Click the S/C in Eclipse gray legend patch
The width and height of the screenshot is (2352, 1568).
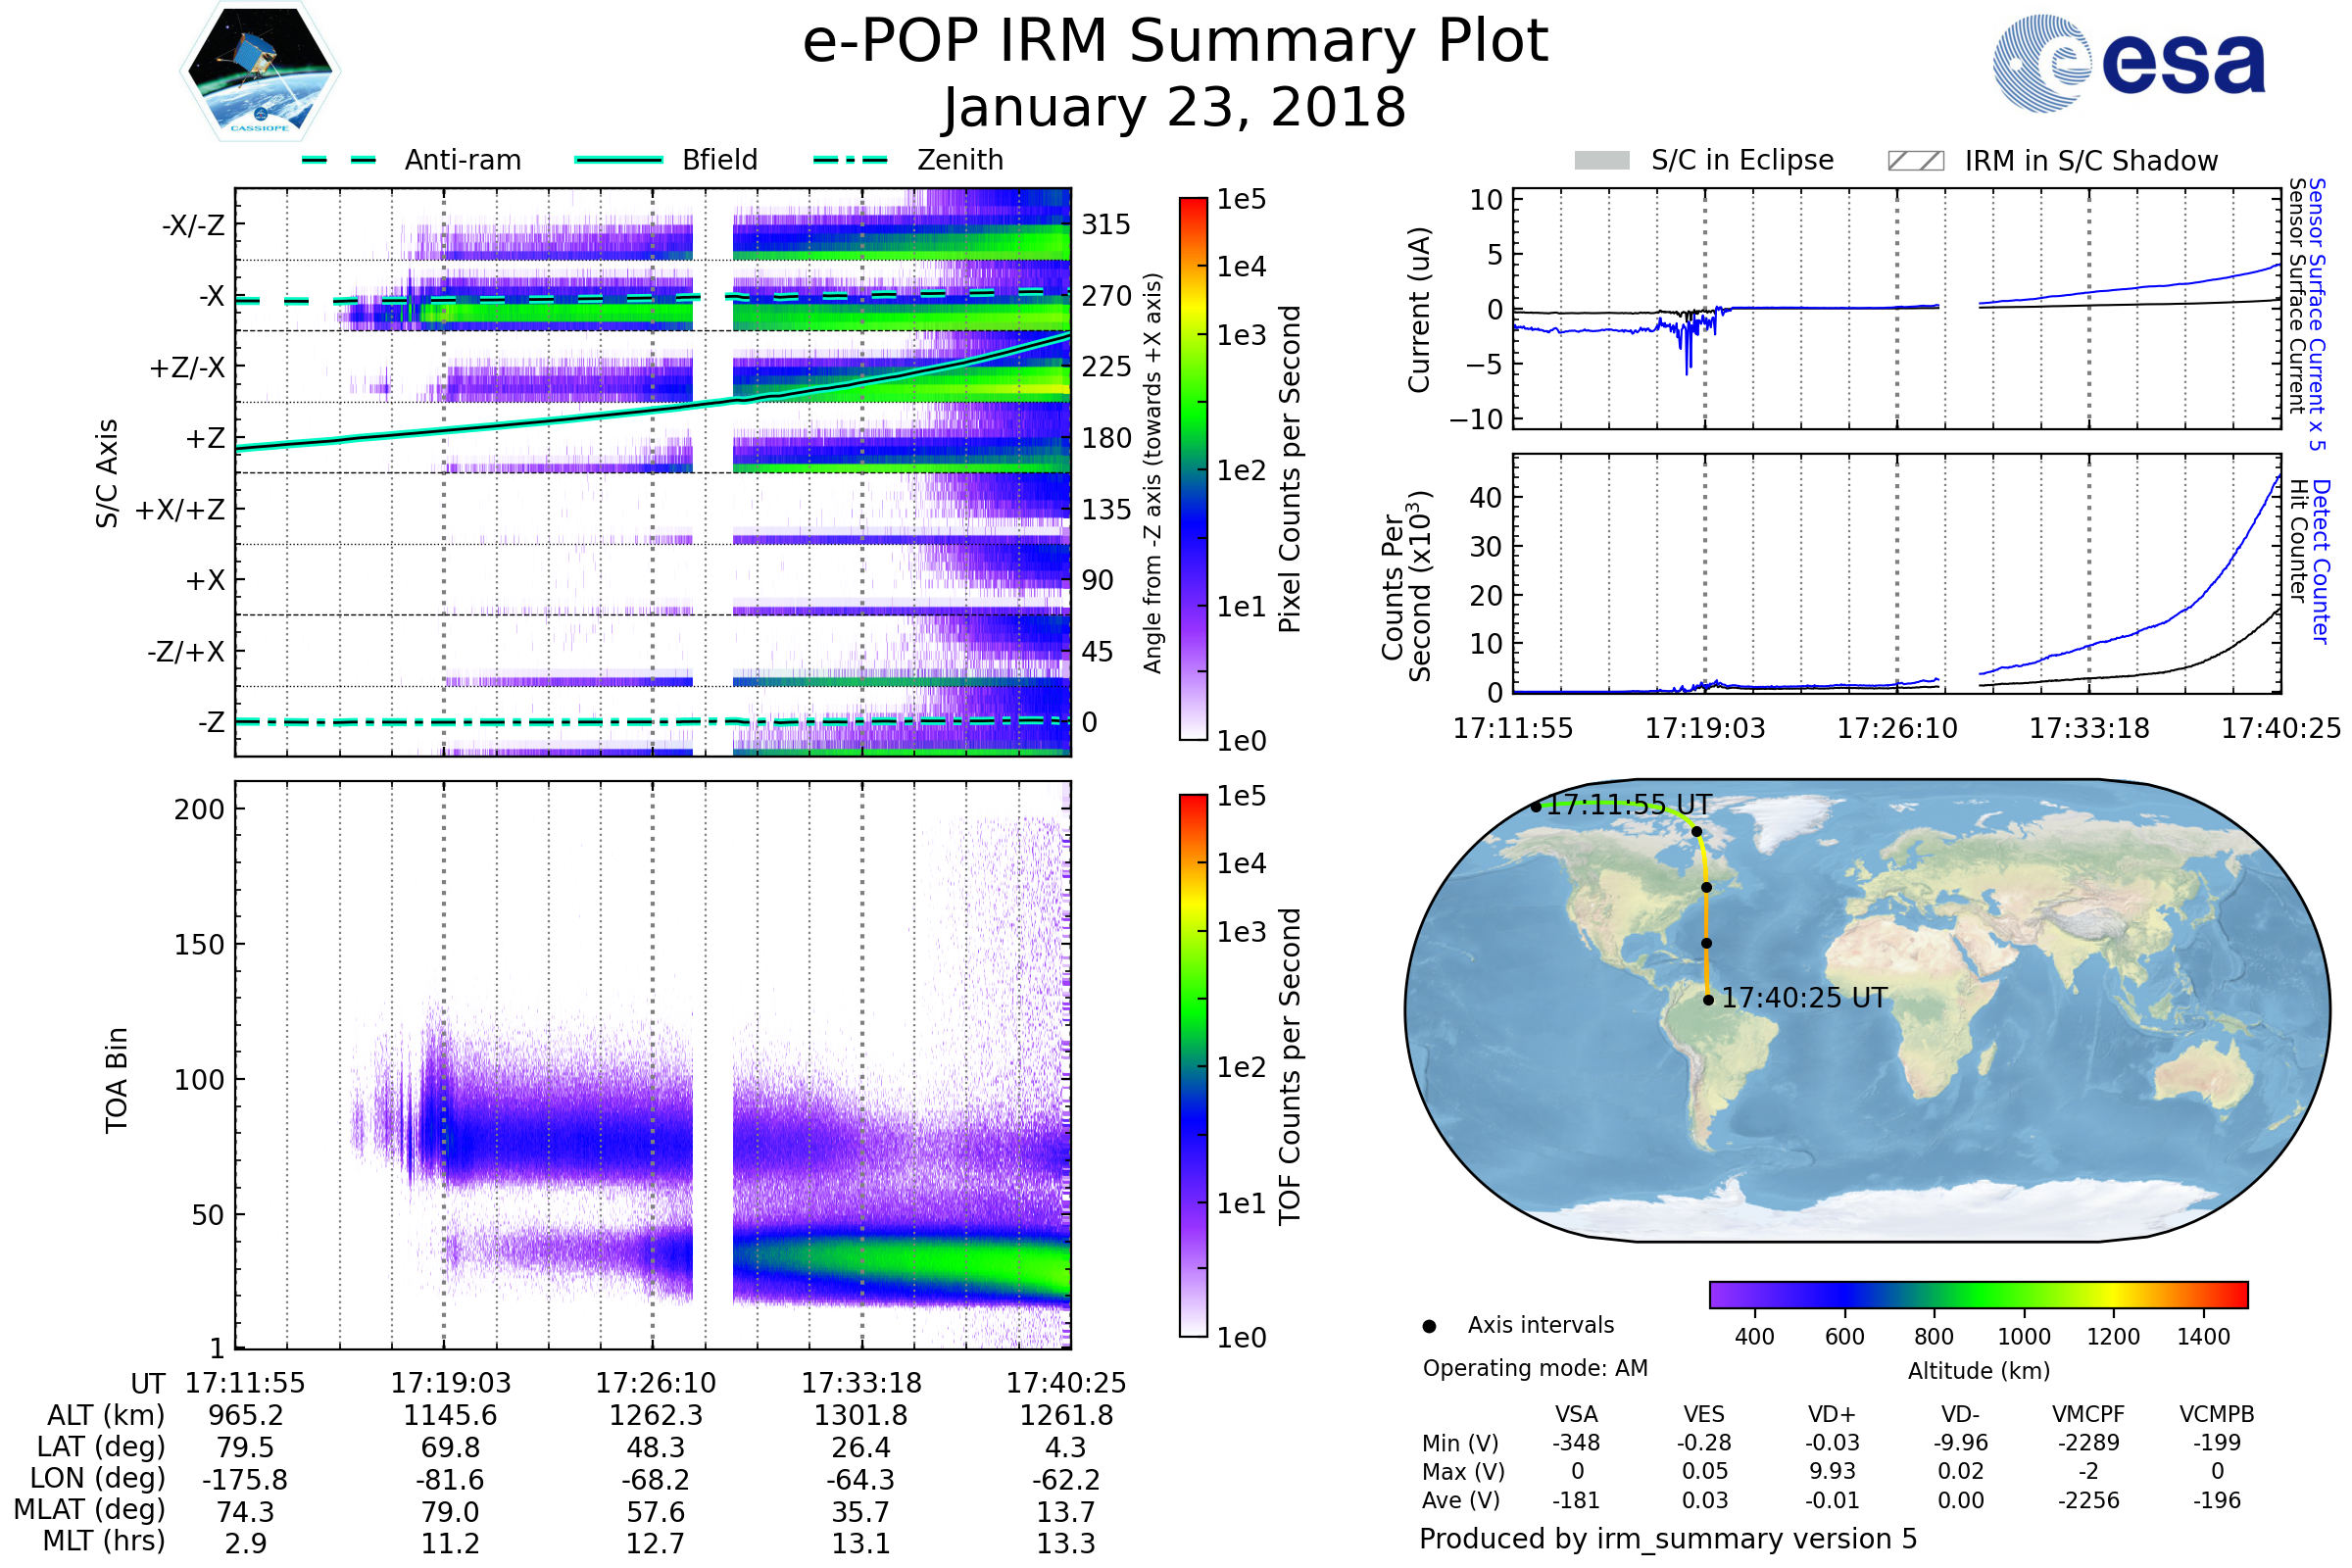tap(1601, 161)
